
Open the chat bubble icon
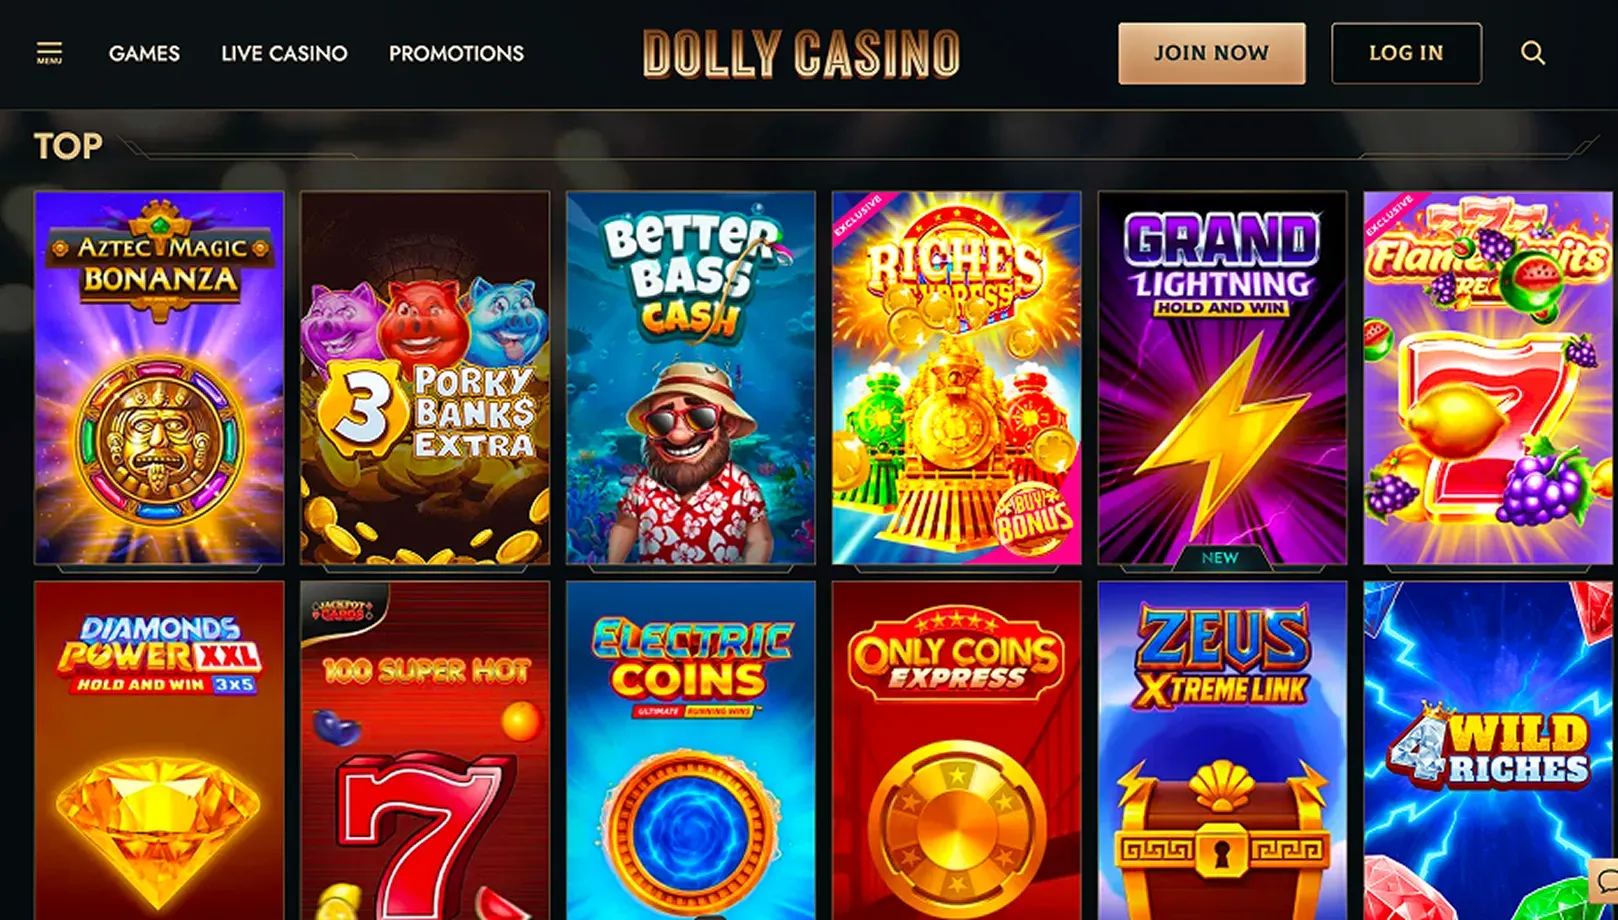tap(1606, 882)
